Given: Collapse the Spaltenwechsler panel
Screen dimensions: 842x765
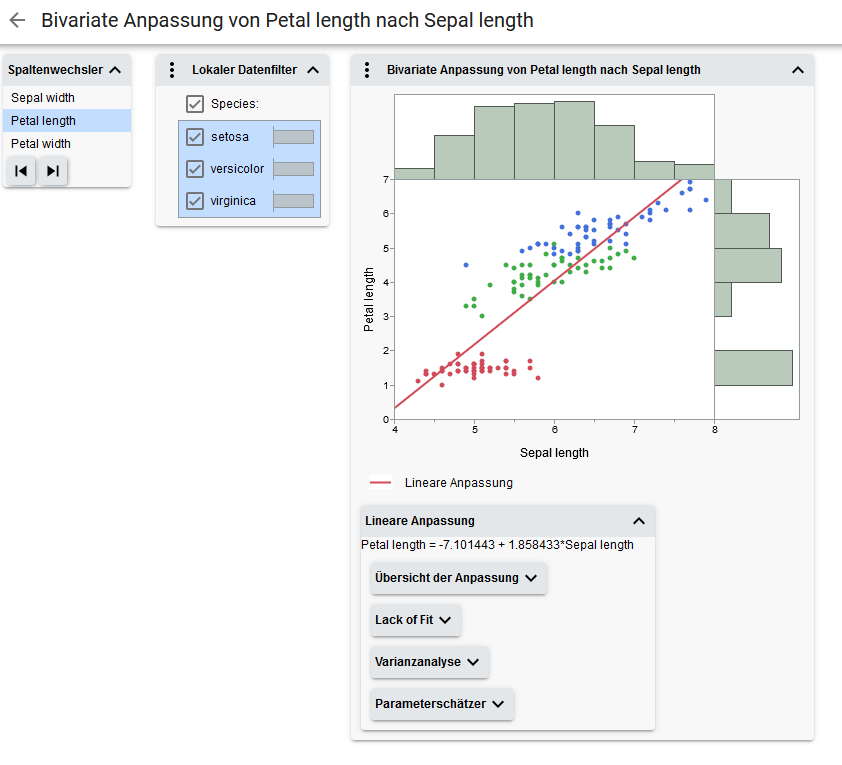Looking at the screenshot, I should [x=115, y=70].
